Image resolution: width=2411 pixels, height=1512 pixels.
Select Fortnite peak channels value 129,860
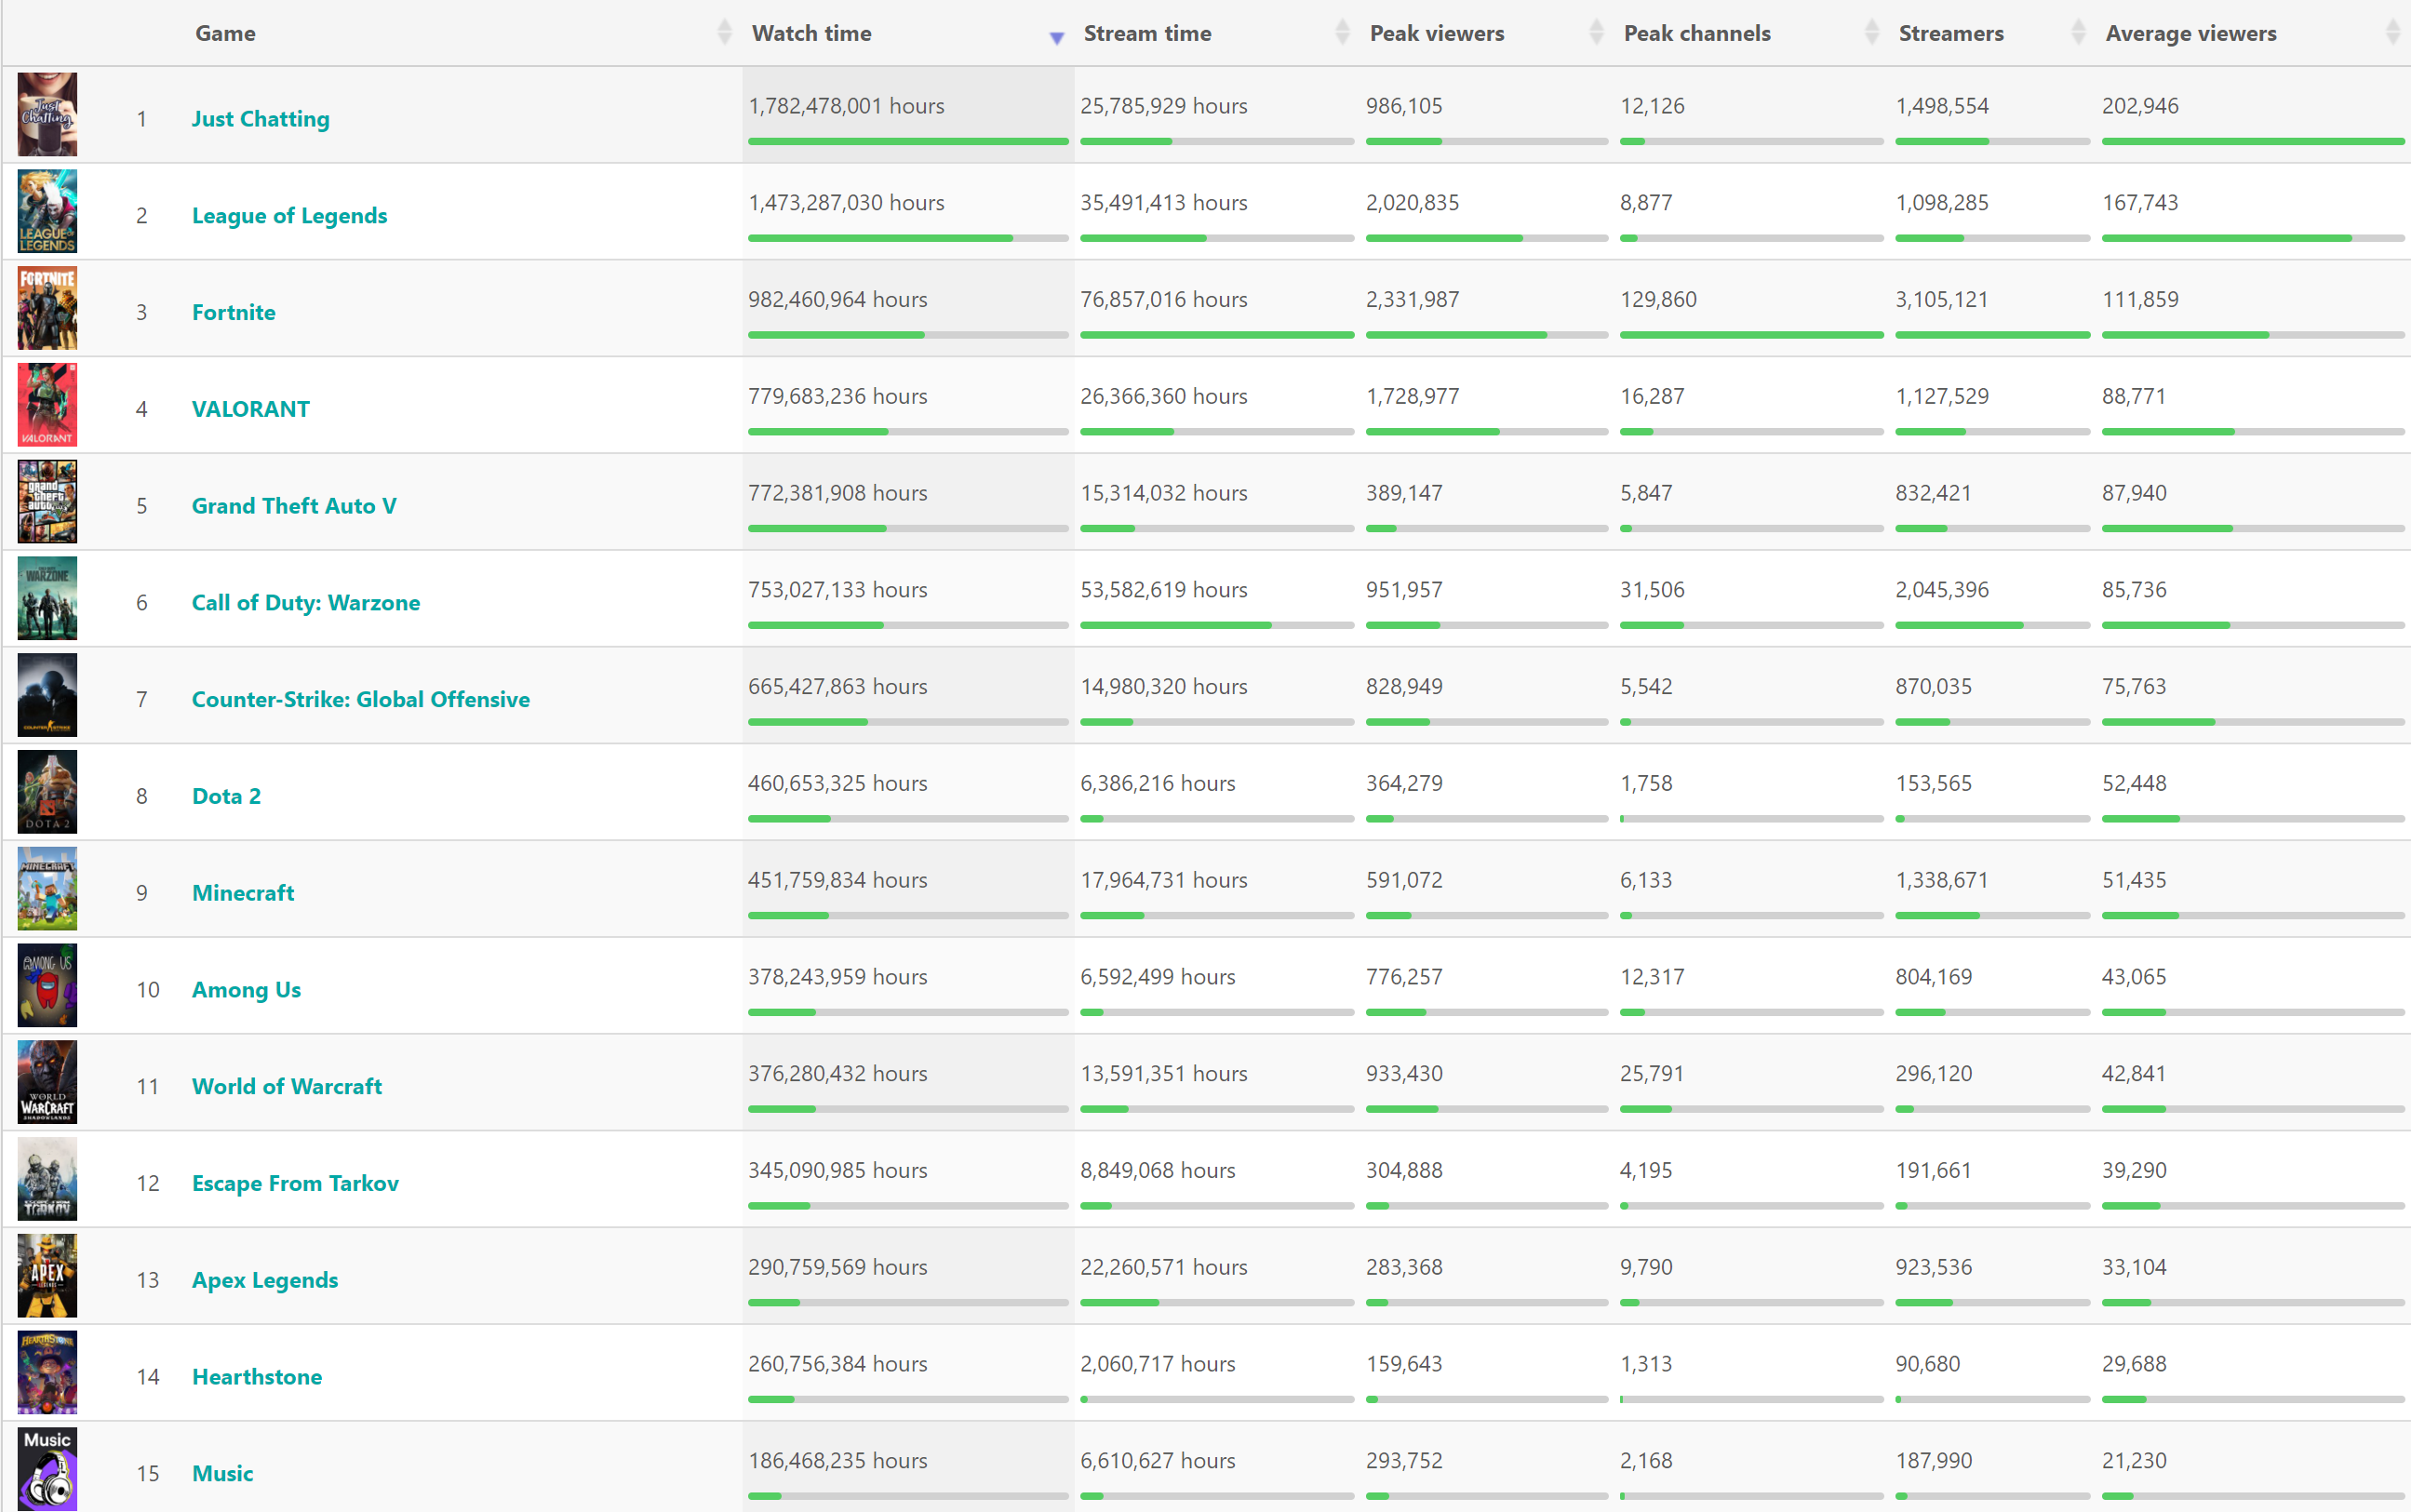point(1658,300)
